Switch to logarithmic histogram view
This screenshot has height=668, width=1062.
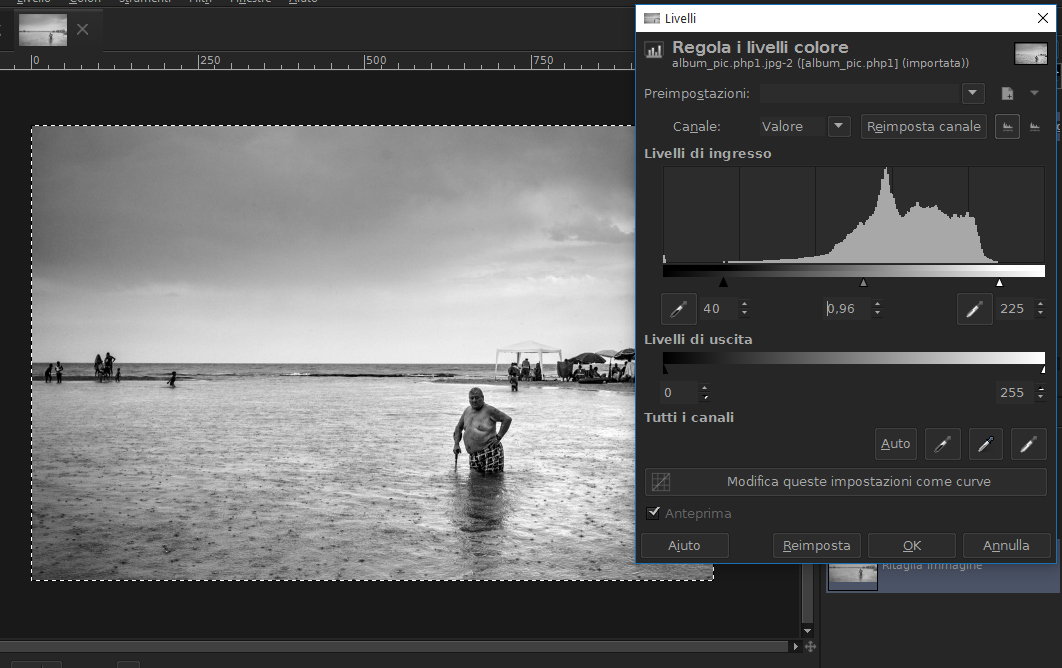[1035, 127]
